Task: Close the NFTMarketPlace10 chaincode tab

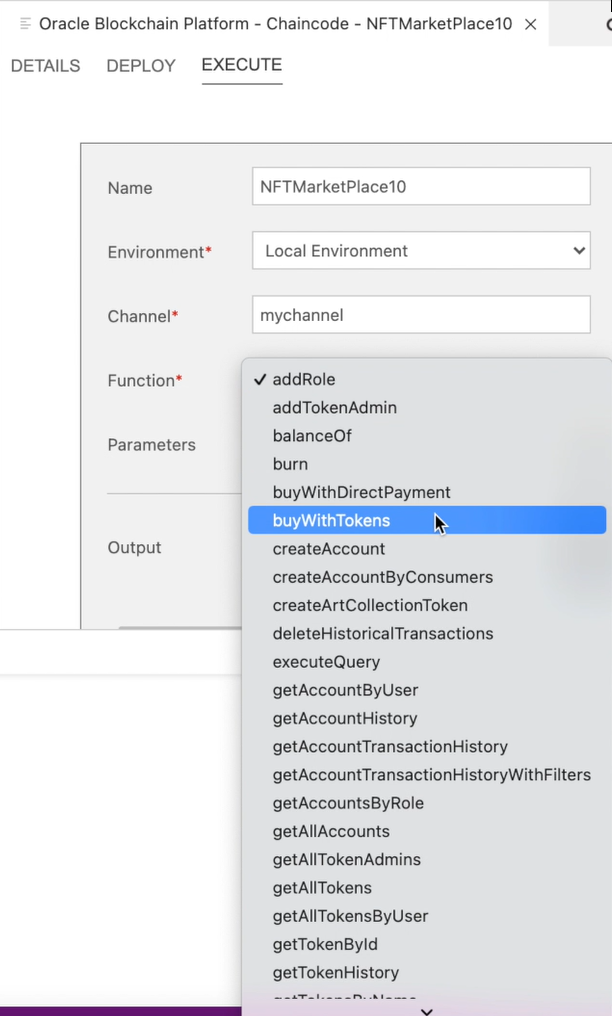Action: (531, 23)
